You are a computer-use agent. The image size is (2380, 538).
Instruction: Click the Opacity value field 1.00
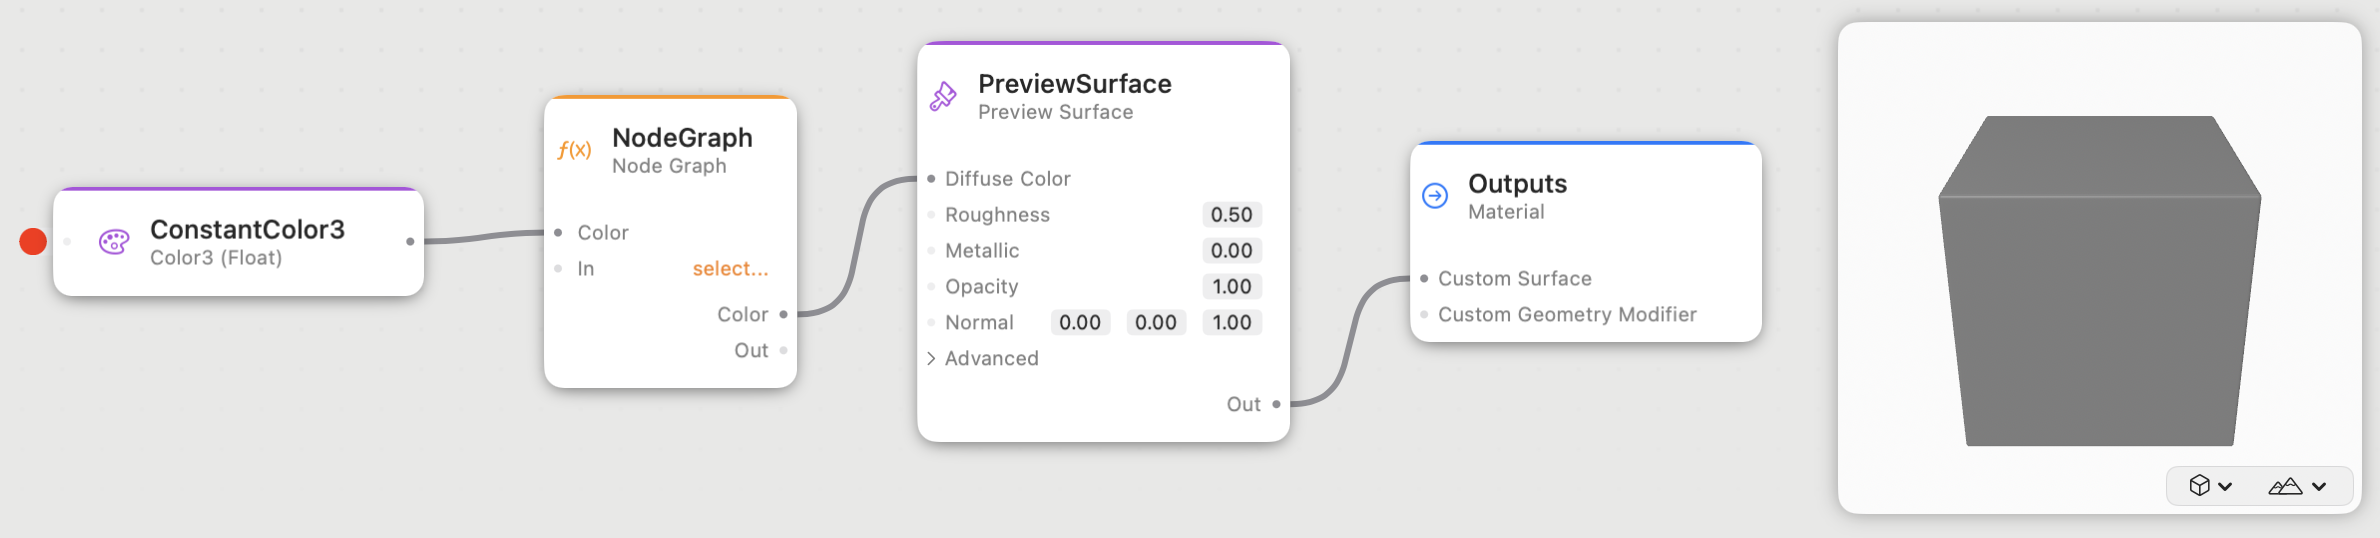pos(1232,287)
